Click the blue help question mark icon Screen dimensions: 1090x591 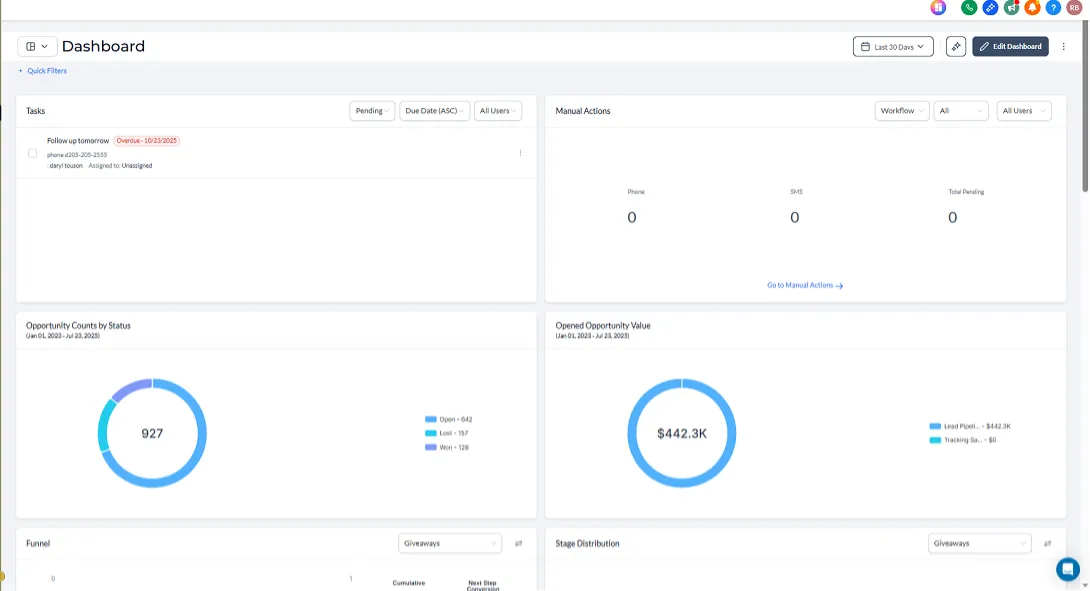[x=1053, y=8]
